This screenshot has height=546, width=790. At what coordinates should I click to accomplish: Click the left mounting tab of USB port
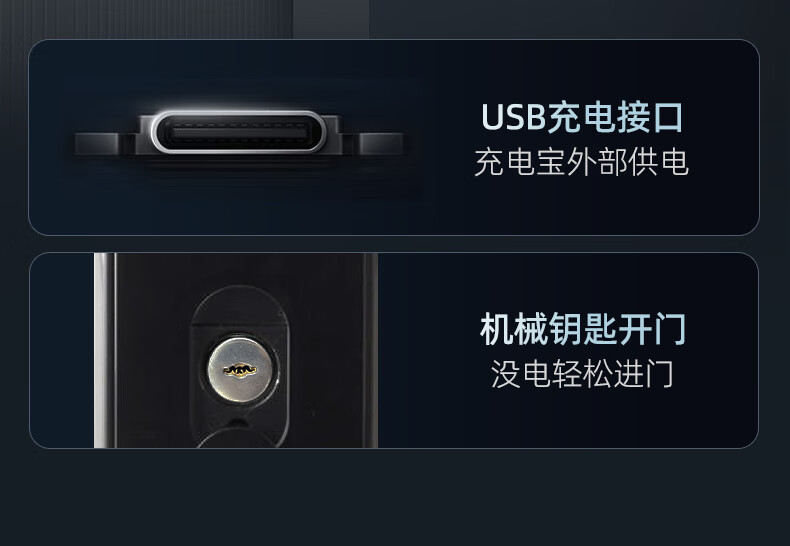[x=104, y=144]
